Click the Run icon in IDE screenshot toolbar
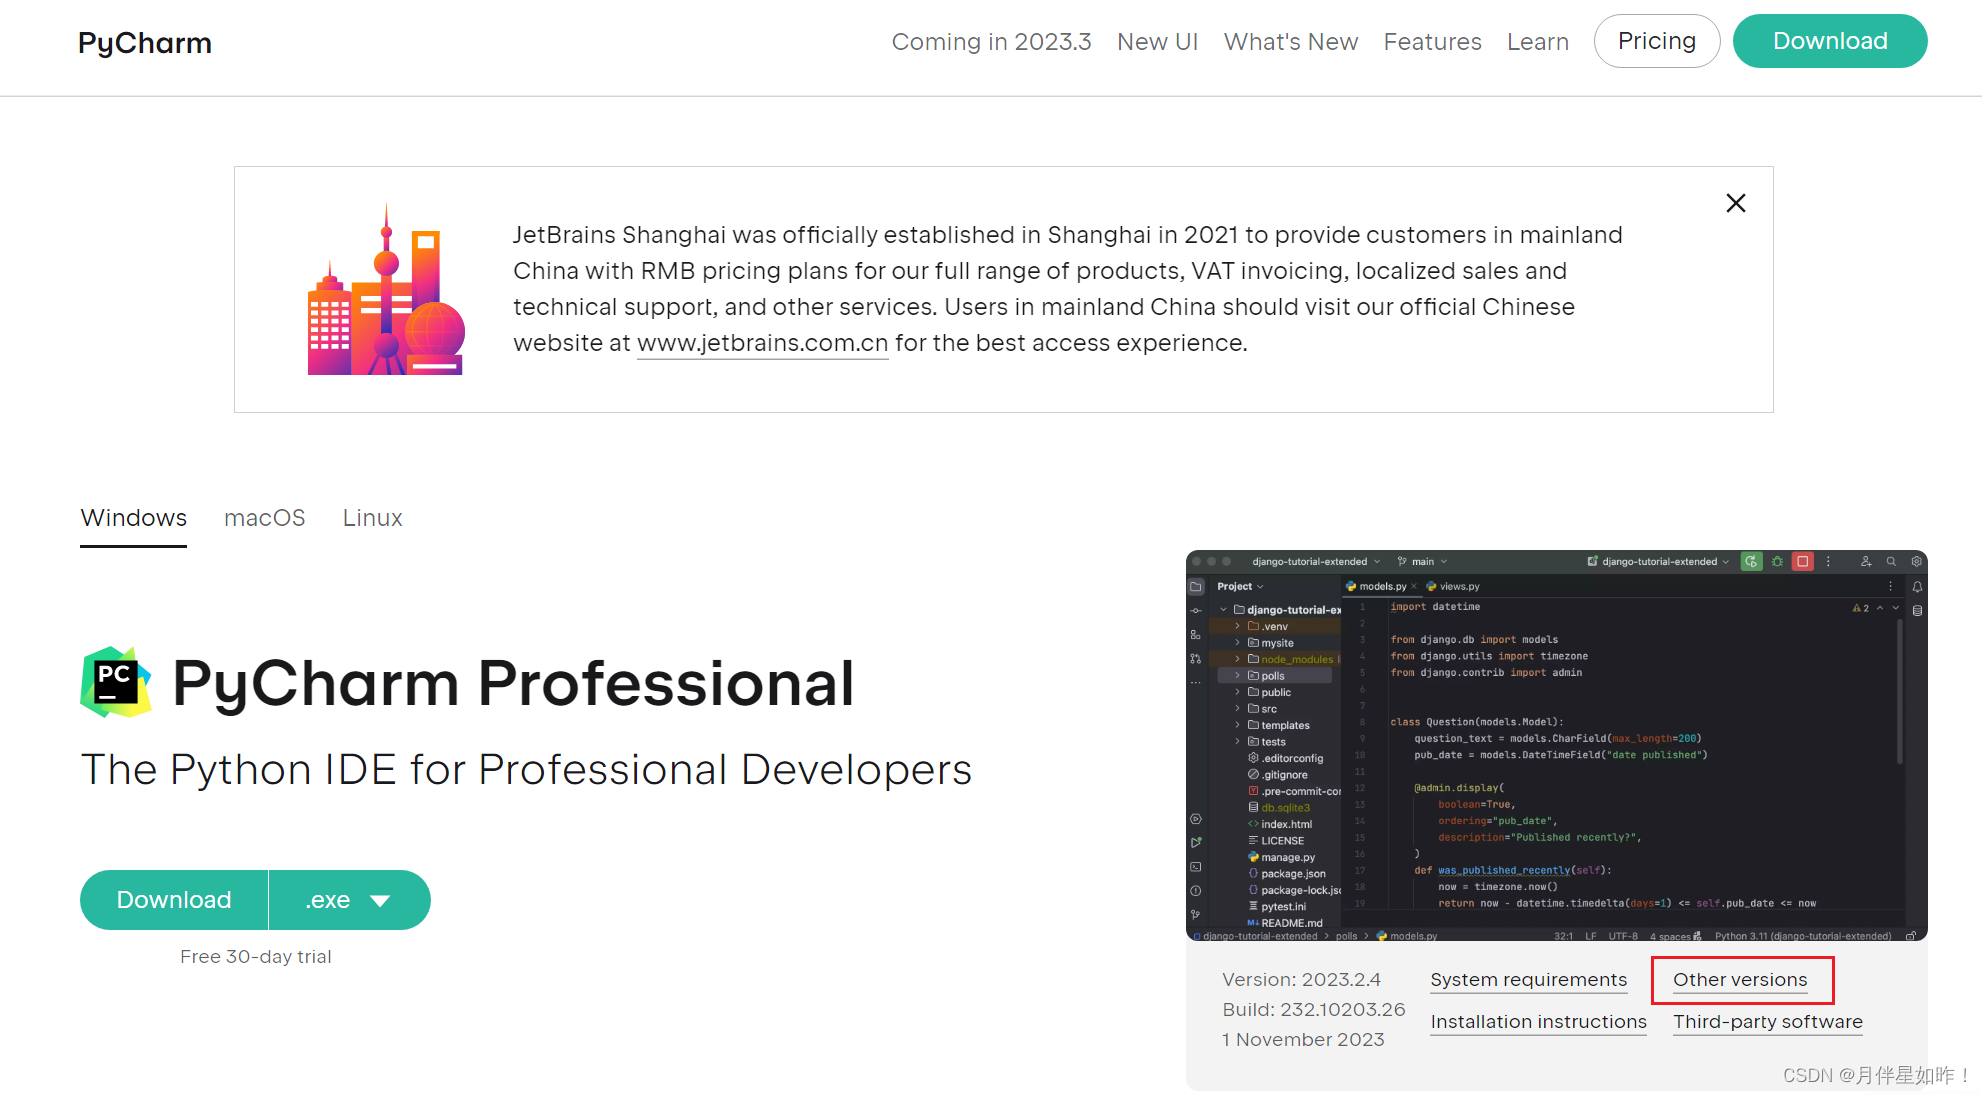Image resolution: width=1982 pixels, height=1095 pixels. [1751, 562]
